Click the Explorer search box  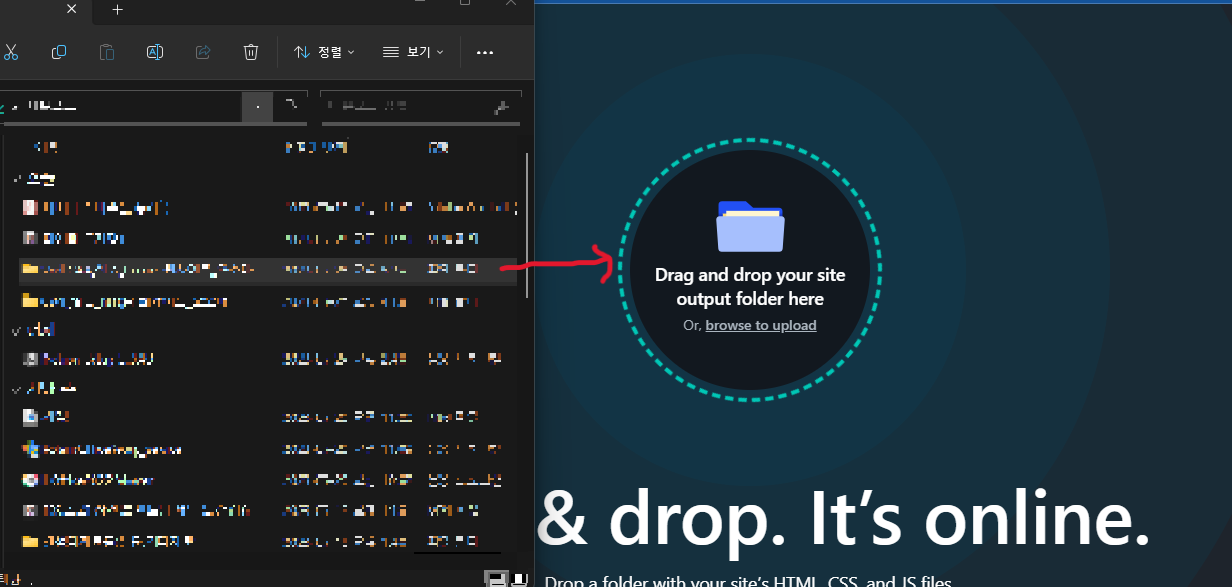(421, 106)
